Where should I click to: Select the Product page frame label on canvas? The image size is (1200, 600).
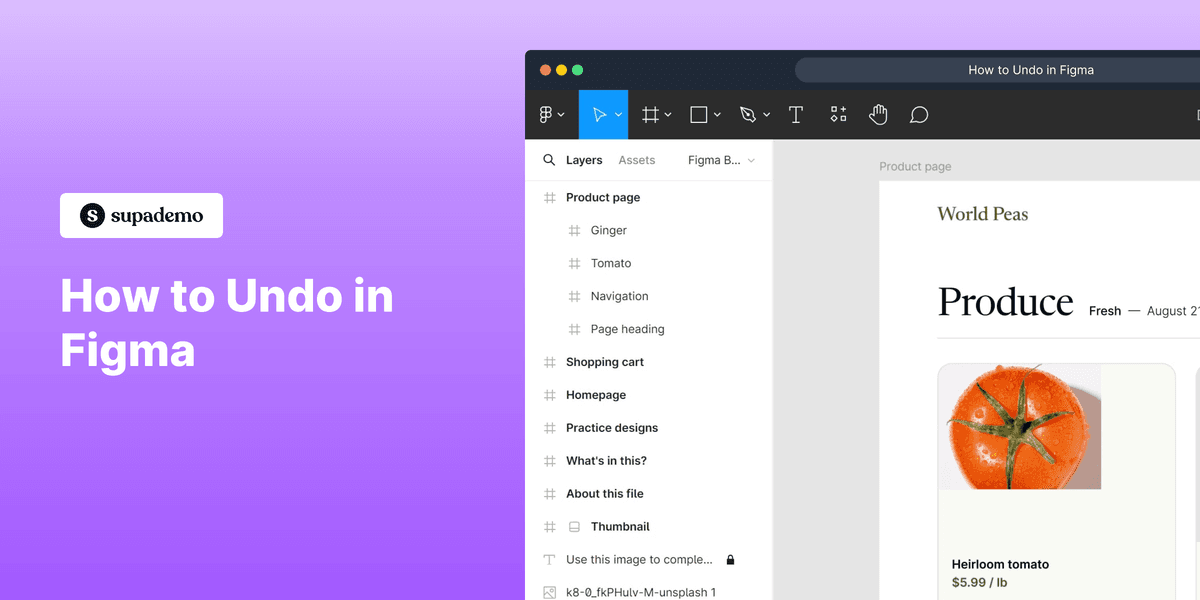(914, 166)
